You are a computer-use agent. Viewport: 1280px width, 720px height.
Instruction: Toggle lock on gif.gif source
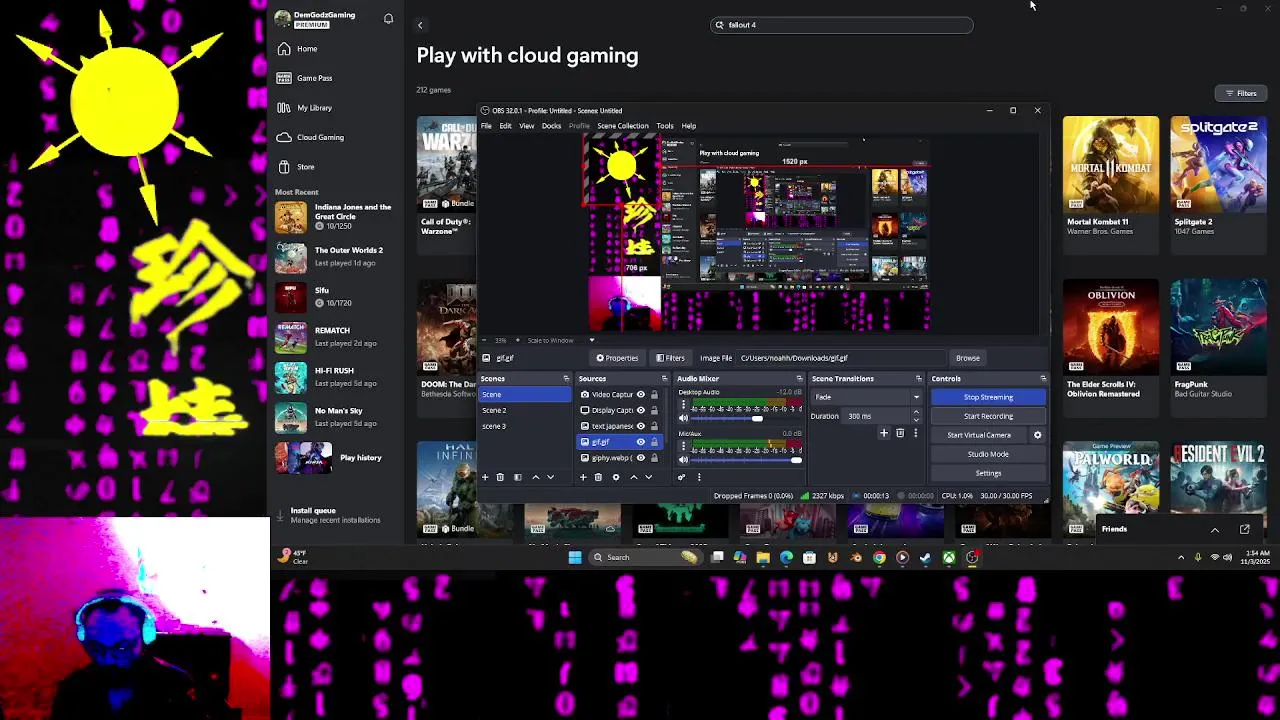point(654,442)
